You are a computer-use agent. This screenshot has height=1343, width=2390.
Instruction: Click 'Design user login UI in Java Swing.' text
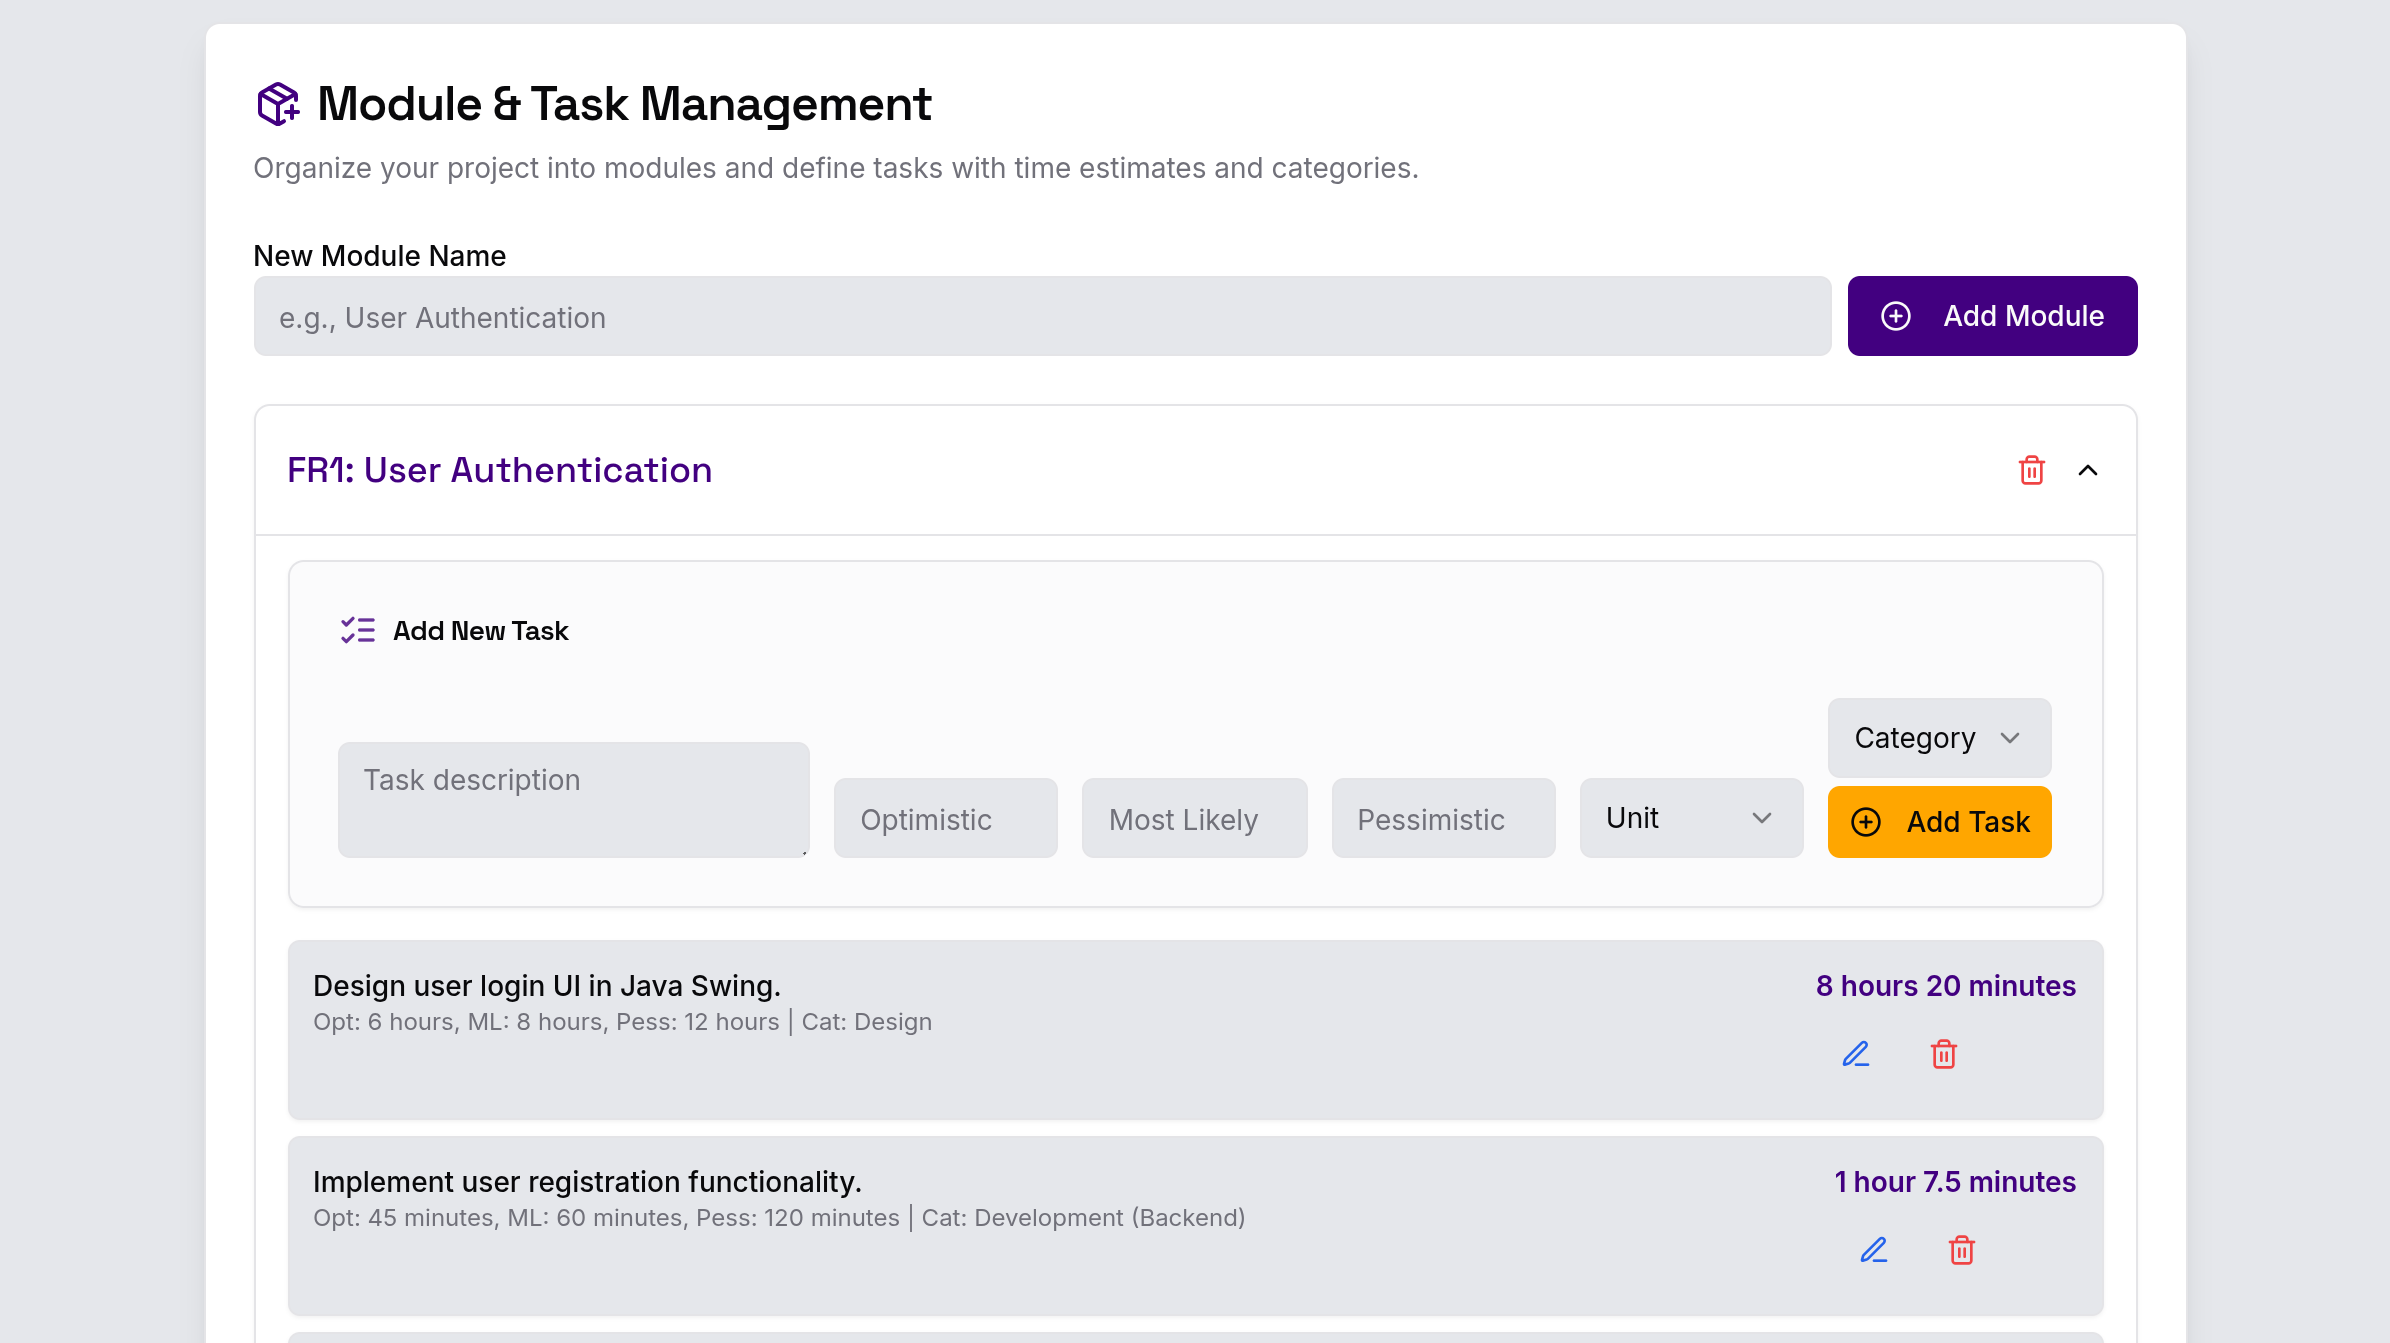click(547, 986)
